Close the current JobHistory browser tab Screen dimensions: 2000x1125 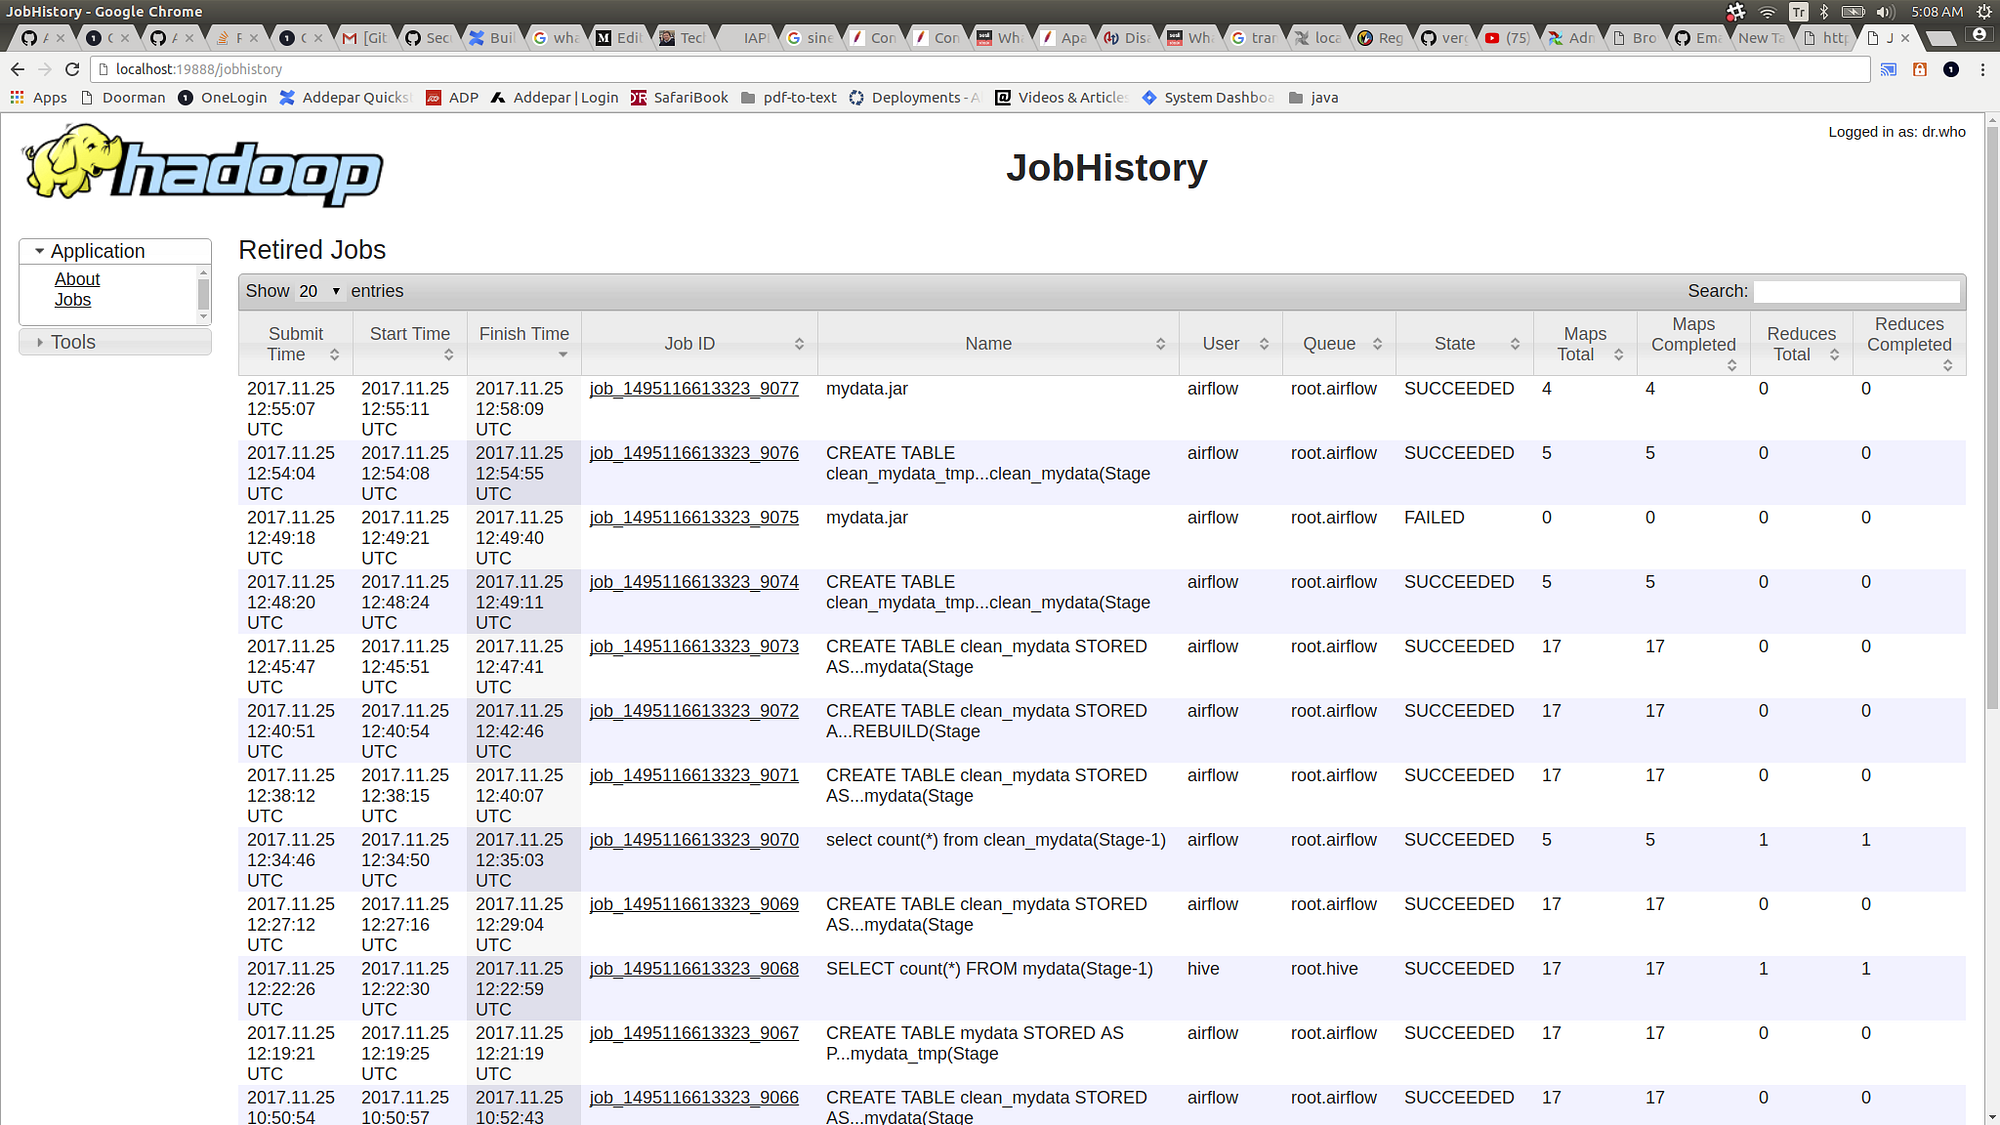click(1905, 38)
